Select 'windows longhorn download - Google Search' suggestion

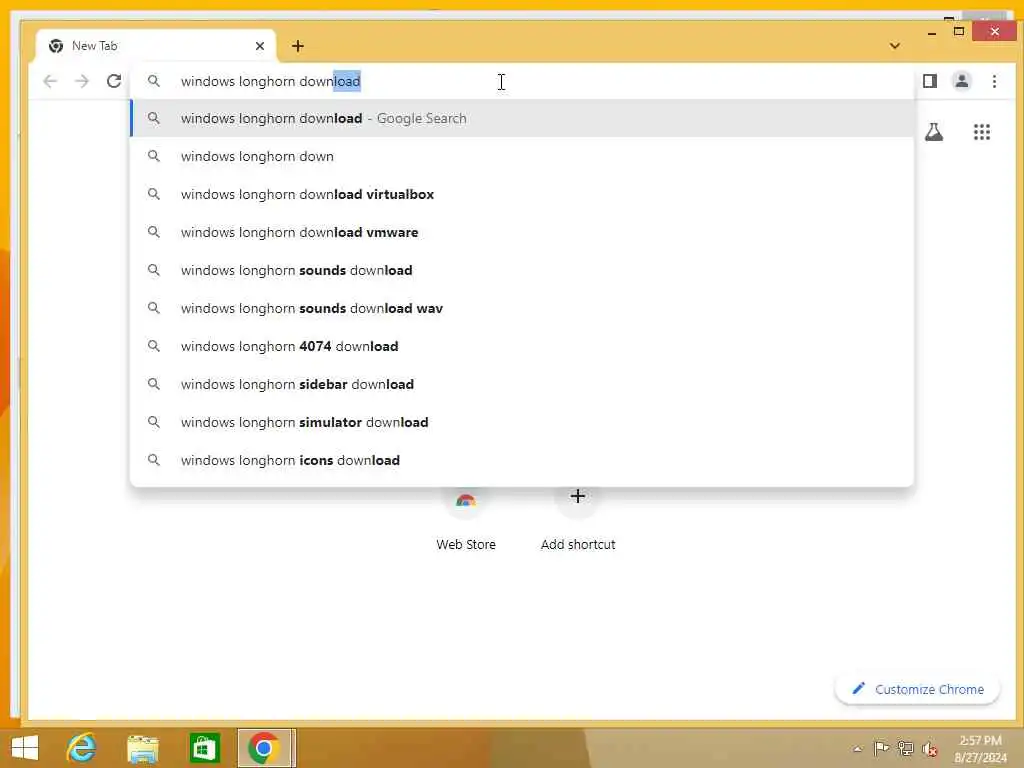pos(522,118)
